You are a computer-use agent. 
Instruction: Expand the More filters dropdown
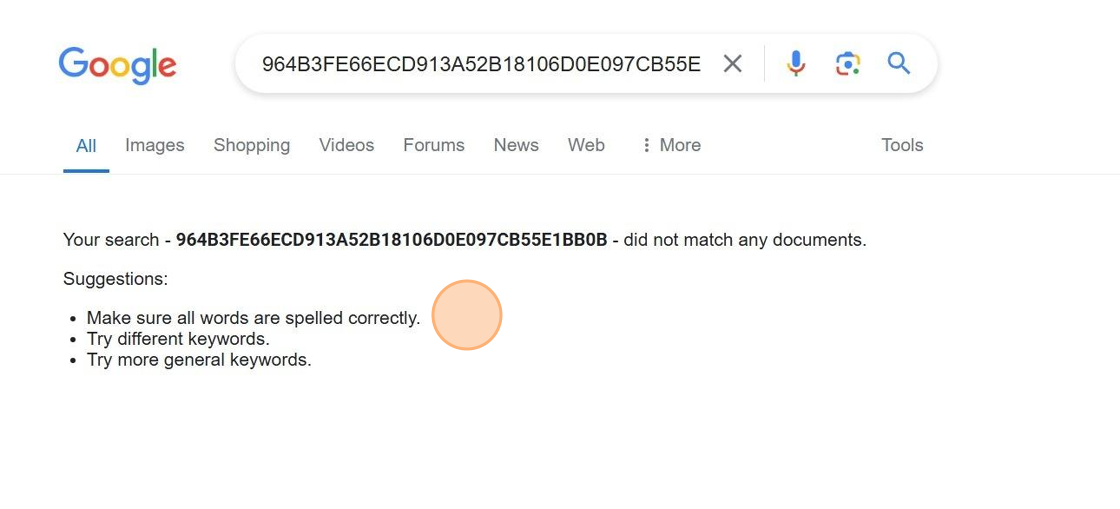[671, 145]
